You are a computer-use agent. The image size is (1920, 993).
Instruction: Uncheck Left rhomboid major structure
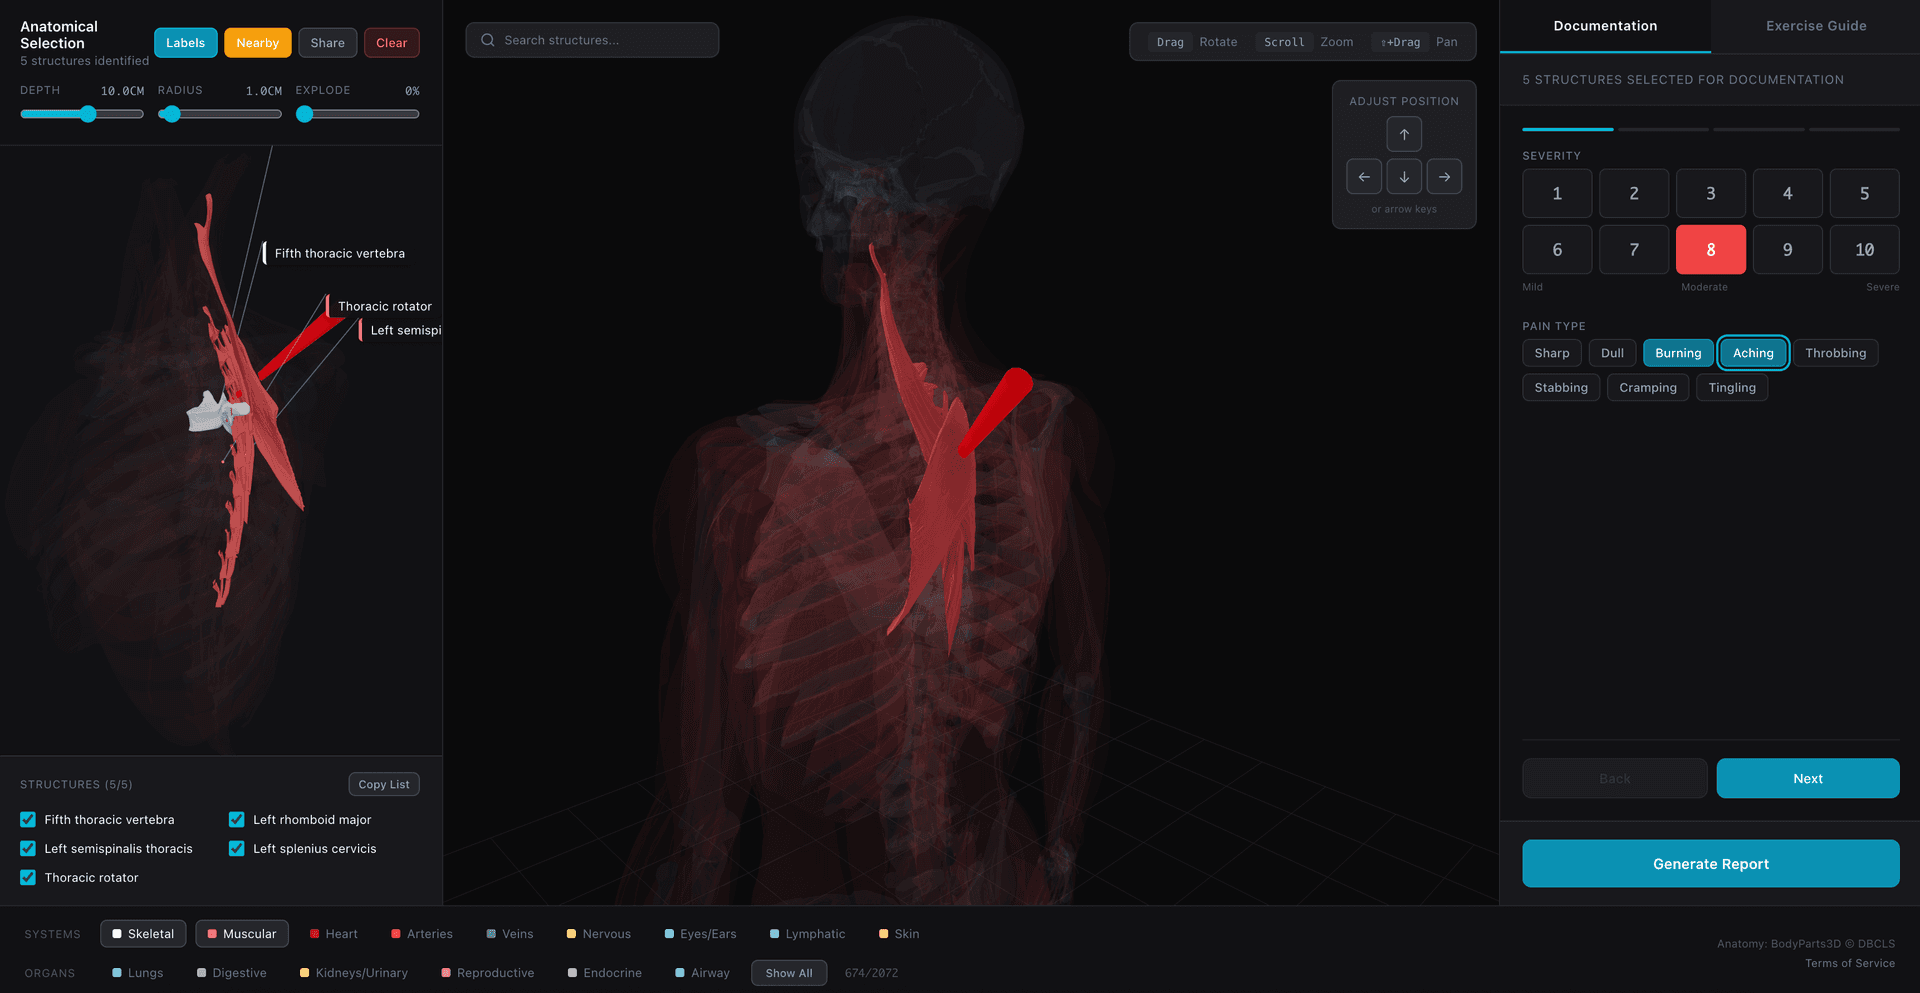tap(236, 819)
